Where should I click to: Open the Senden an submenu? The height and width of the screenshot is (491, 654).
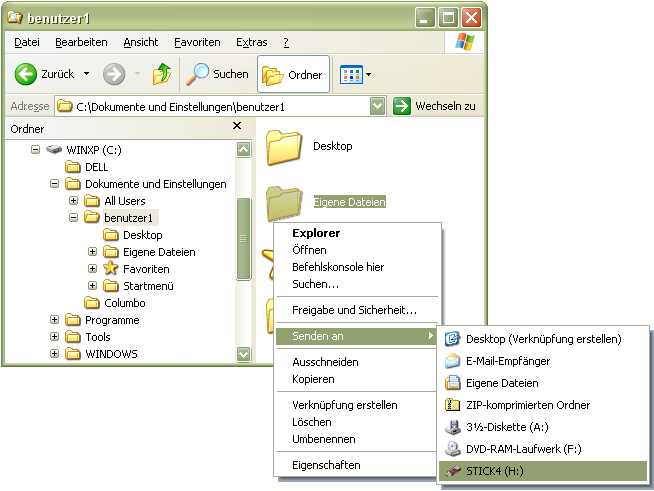pyautogui.click(x=357, y=336)
